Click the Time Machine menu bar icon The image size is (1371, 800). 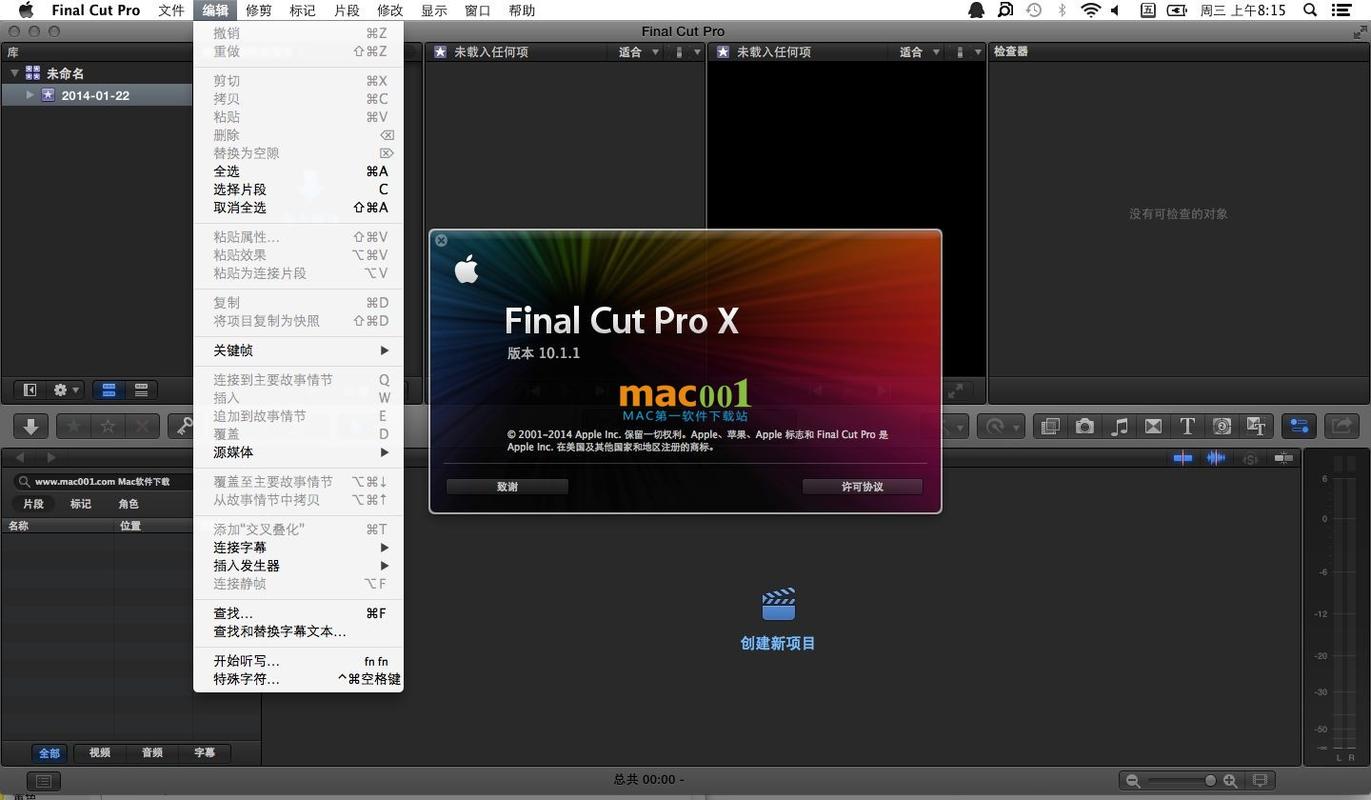[1033, 10]
